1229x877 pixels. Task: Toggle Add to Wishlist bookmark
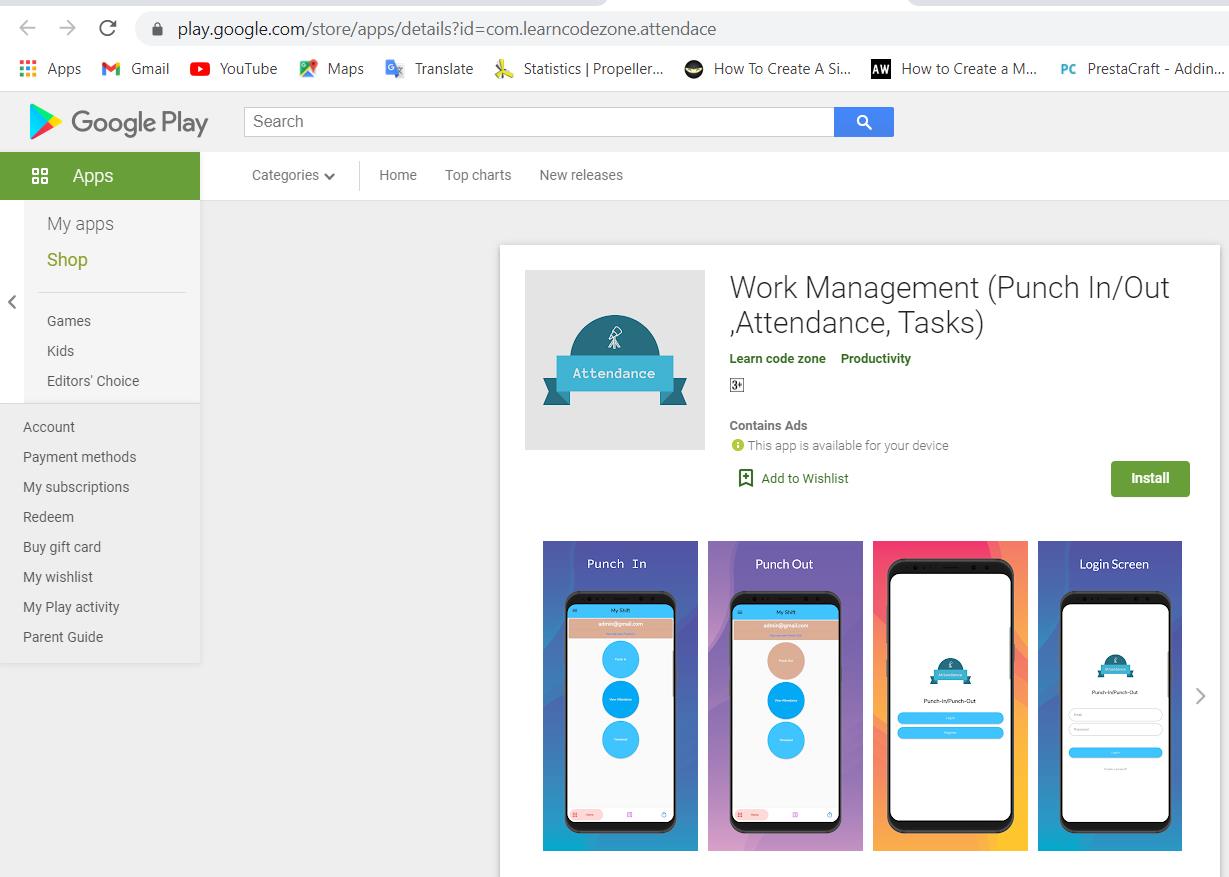coord(793,478)
